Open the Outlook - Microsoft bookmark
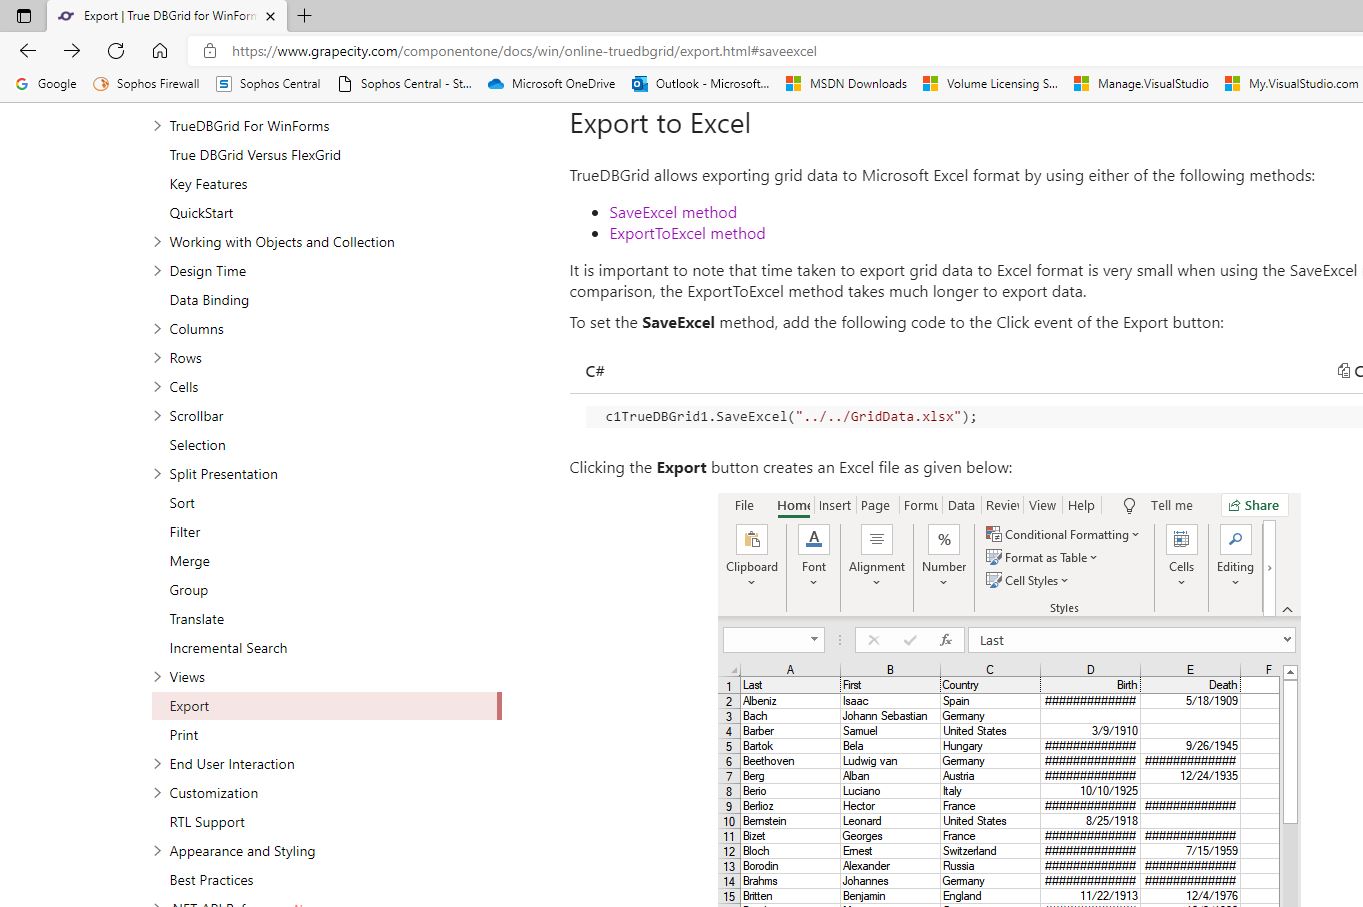The height and width of the screenshot is (907, 1363). coord(701,84)
